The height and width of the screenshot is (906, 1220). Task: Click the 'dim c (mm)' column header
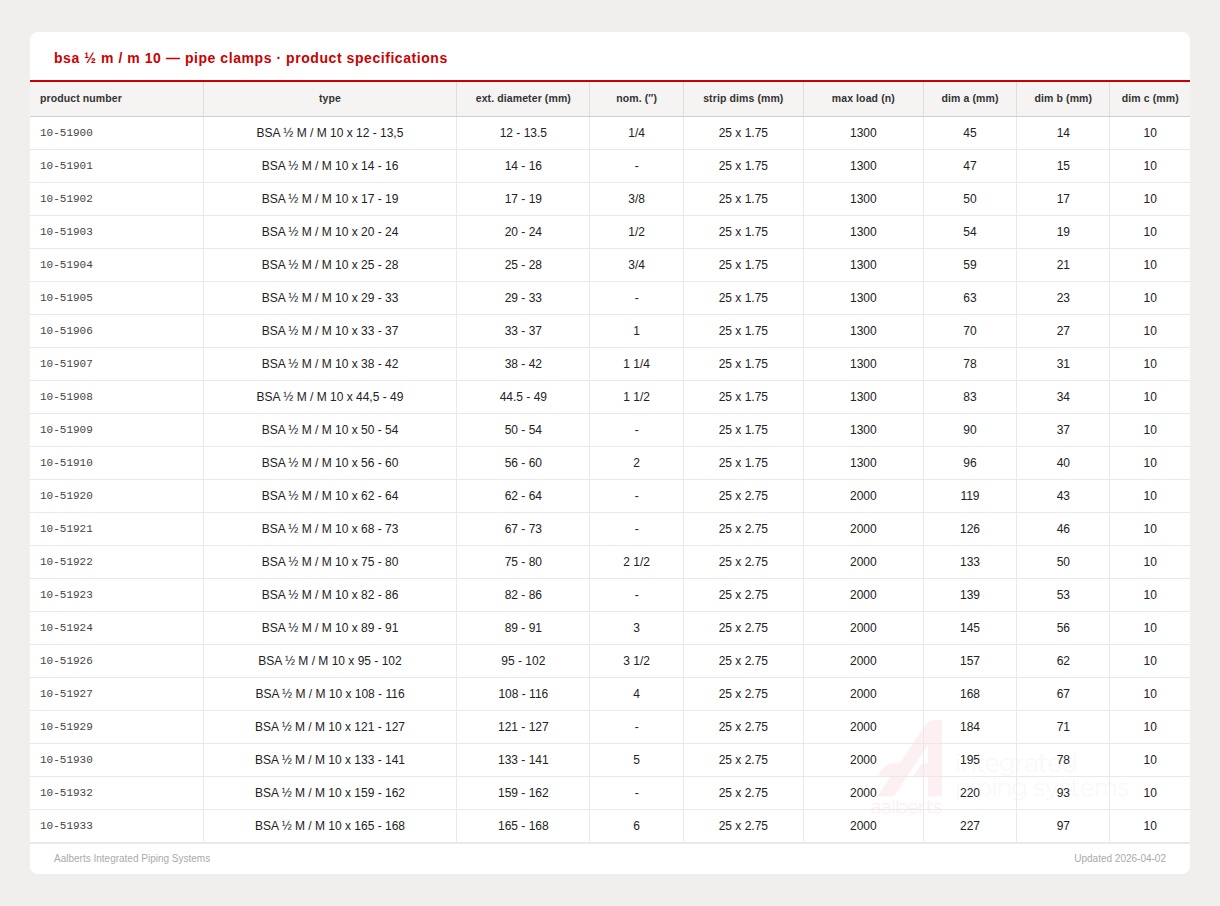tap(1149, 99)
